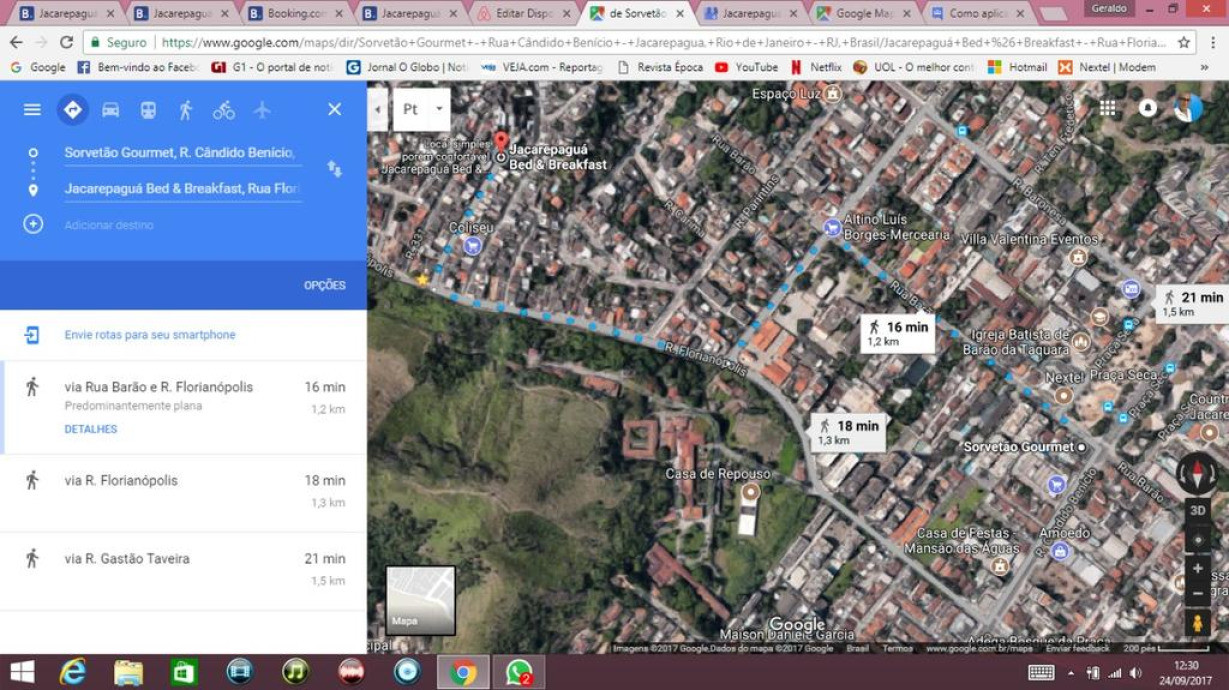The height and width of the screenshot is (690, 1229).
Task: Open the Google Maps hamburger menu
Action: [32, 109]
